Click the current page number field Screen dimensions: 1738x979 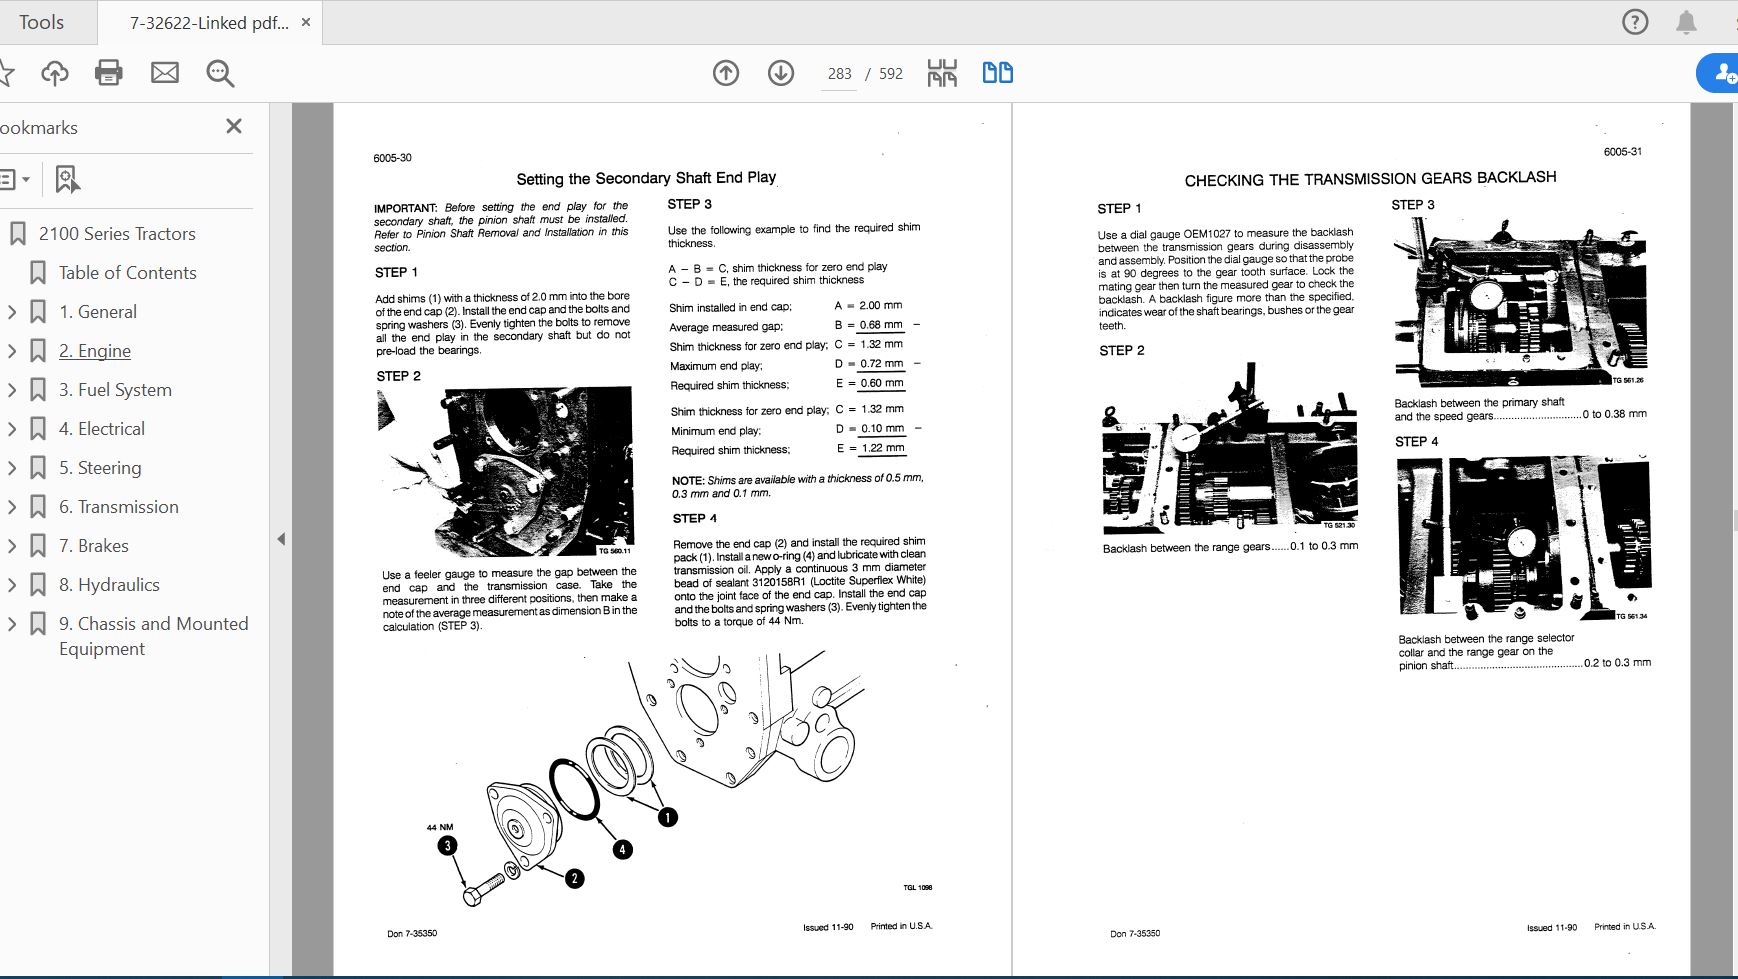click(x=840, y=73)
